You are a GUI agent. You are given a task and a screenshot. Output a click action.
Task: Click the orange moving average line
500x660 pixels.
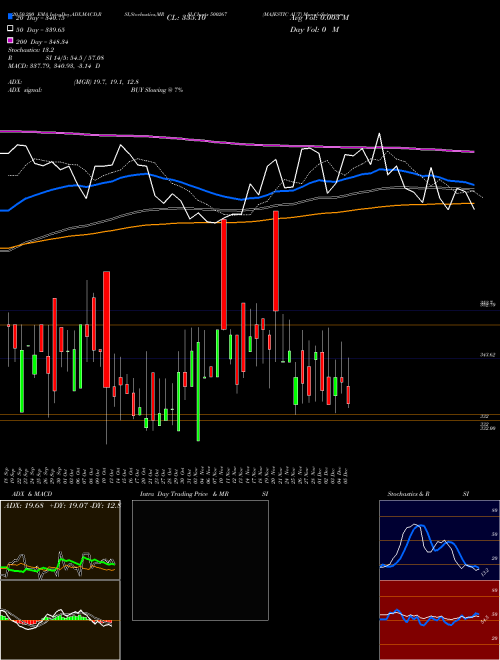coord(237,221)
